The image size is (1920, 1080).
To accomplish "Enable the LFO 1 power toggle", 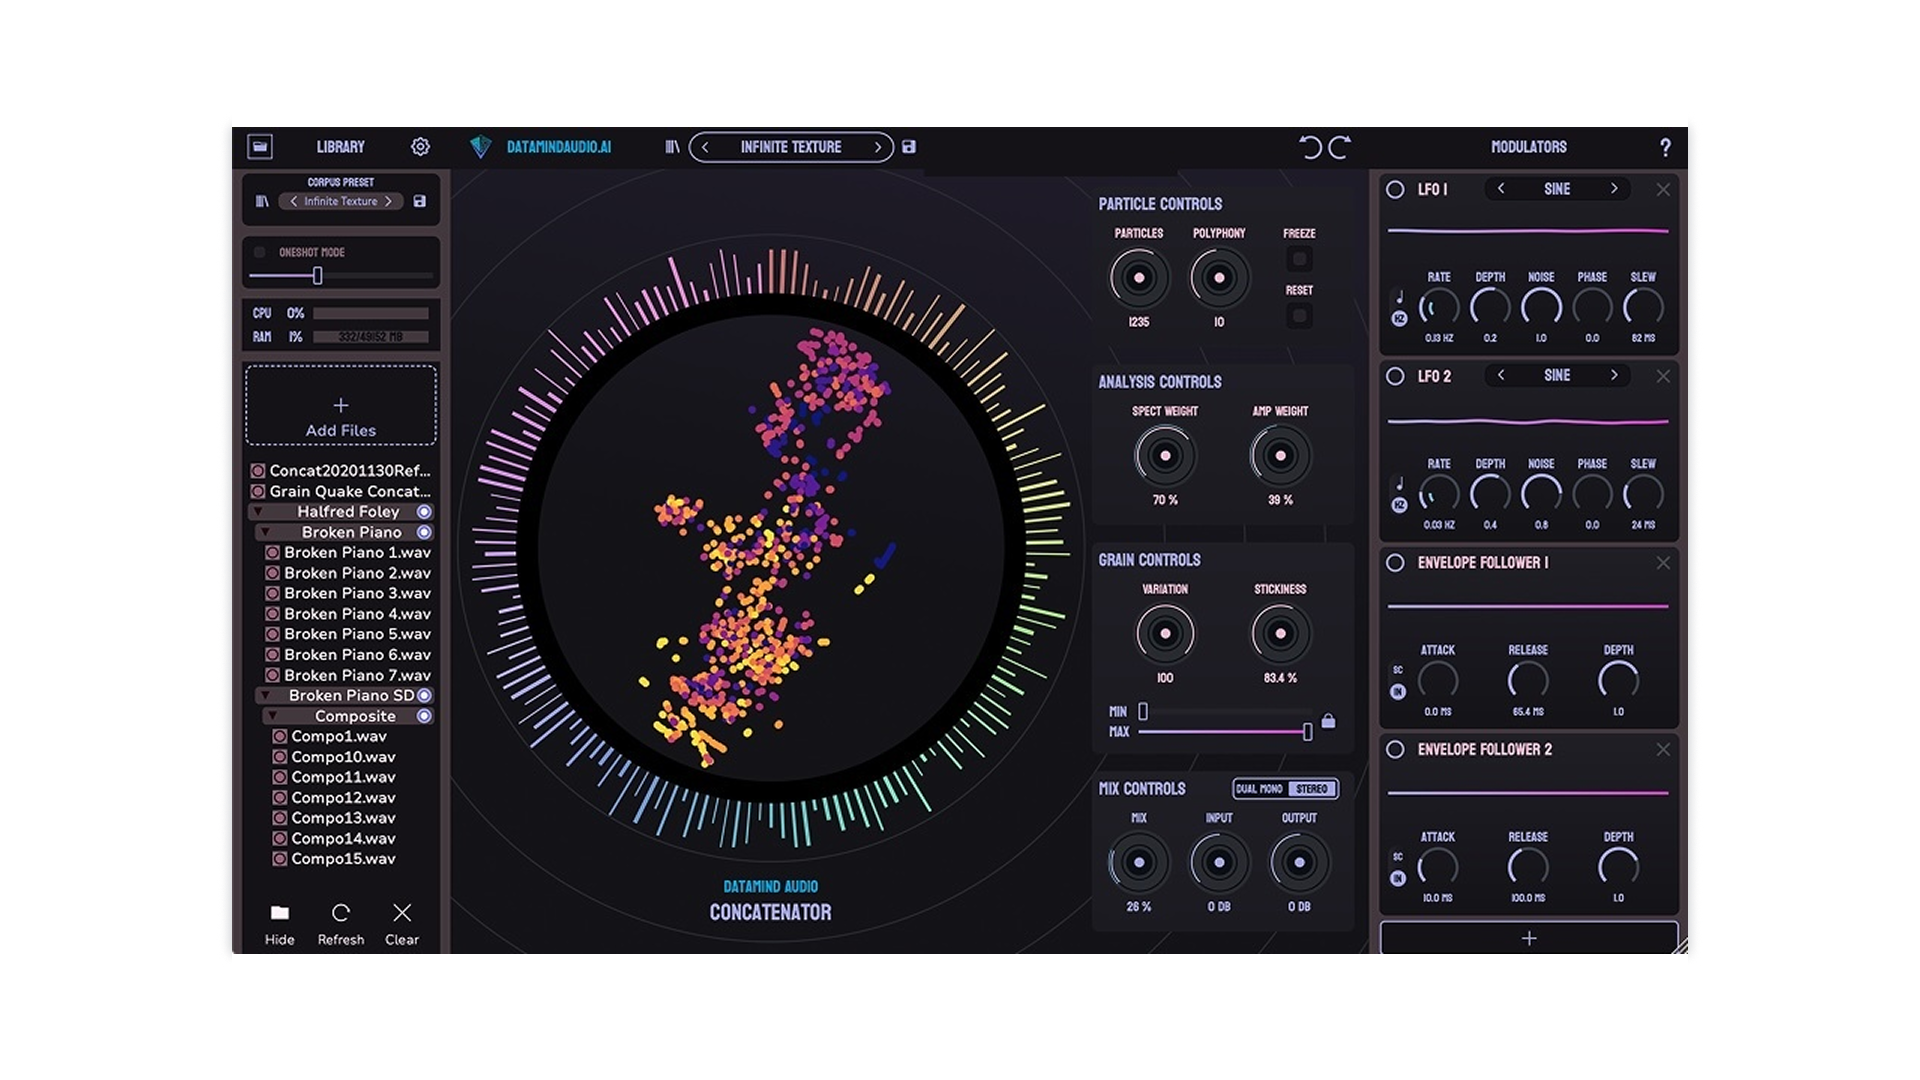I will 1395,189.
